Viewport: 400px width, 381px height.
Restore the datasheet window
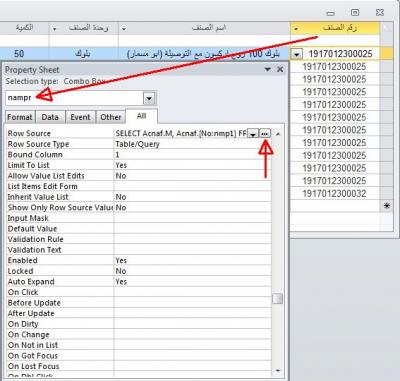[x=355, y=13]
